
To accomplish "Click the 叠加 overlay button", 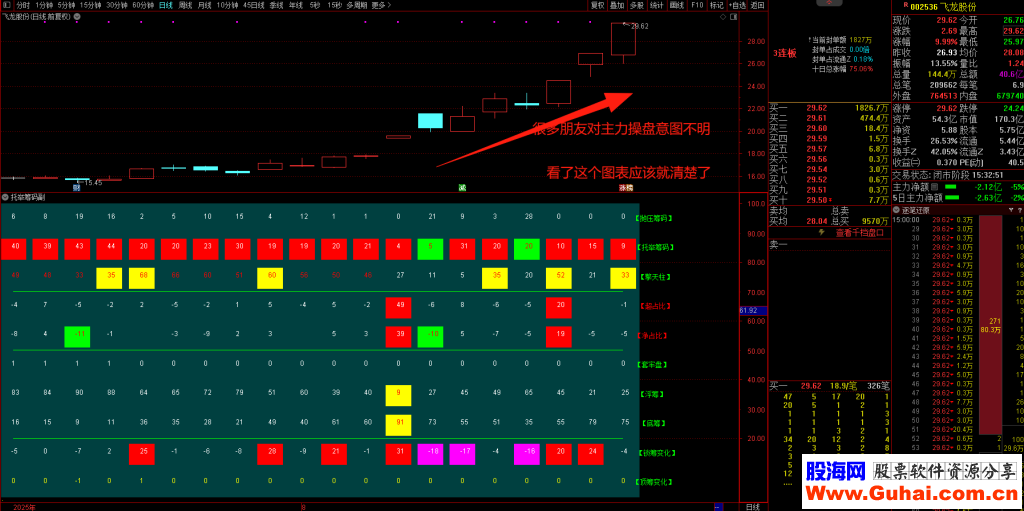I will pos(617,5).
